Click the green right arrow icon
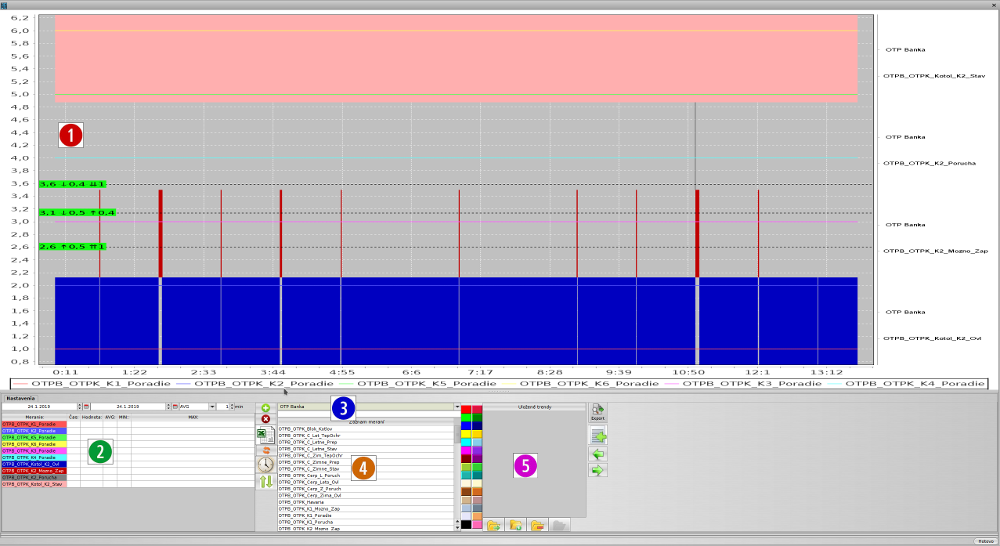Screen dimensions: 1000x546 pyautogui.click(x=598, y=470)
